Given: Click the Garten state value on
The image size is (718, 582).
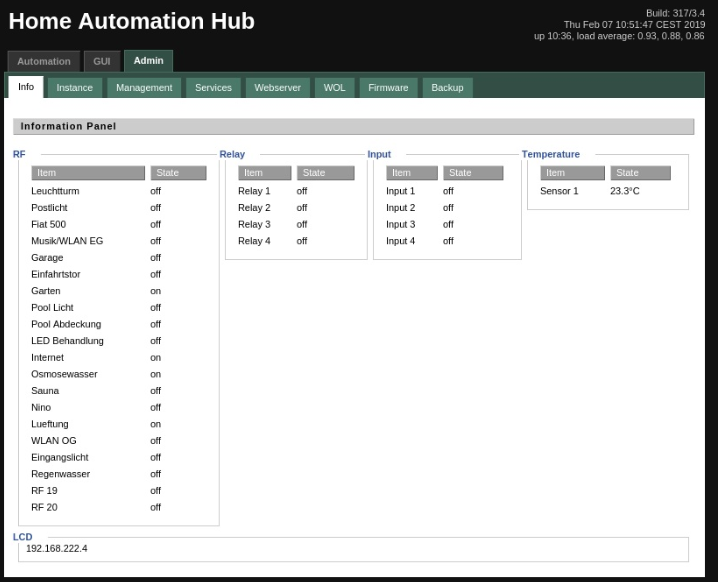Looking at the screenshot, I should (156, 291).
